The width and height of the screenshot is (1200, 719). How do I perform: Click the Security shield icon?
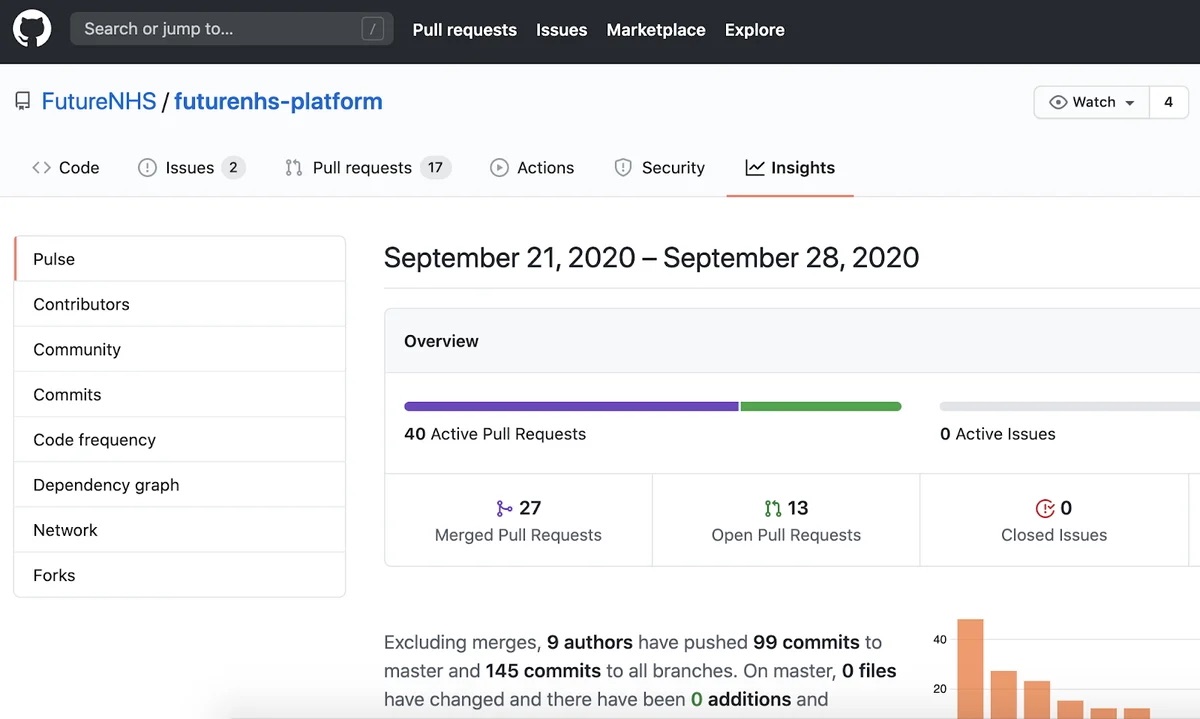pos(623,168)
